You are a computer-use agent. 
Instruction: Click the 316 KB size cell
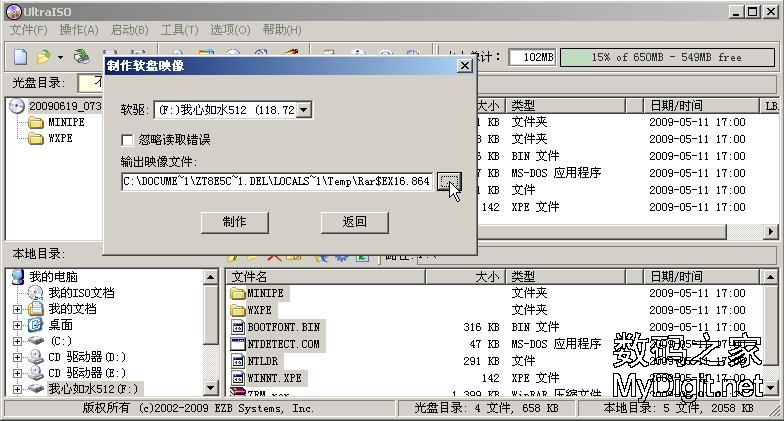(481, 327)
